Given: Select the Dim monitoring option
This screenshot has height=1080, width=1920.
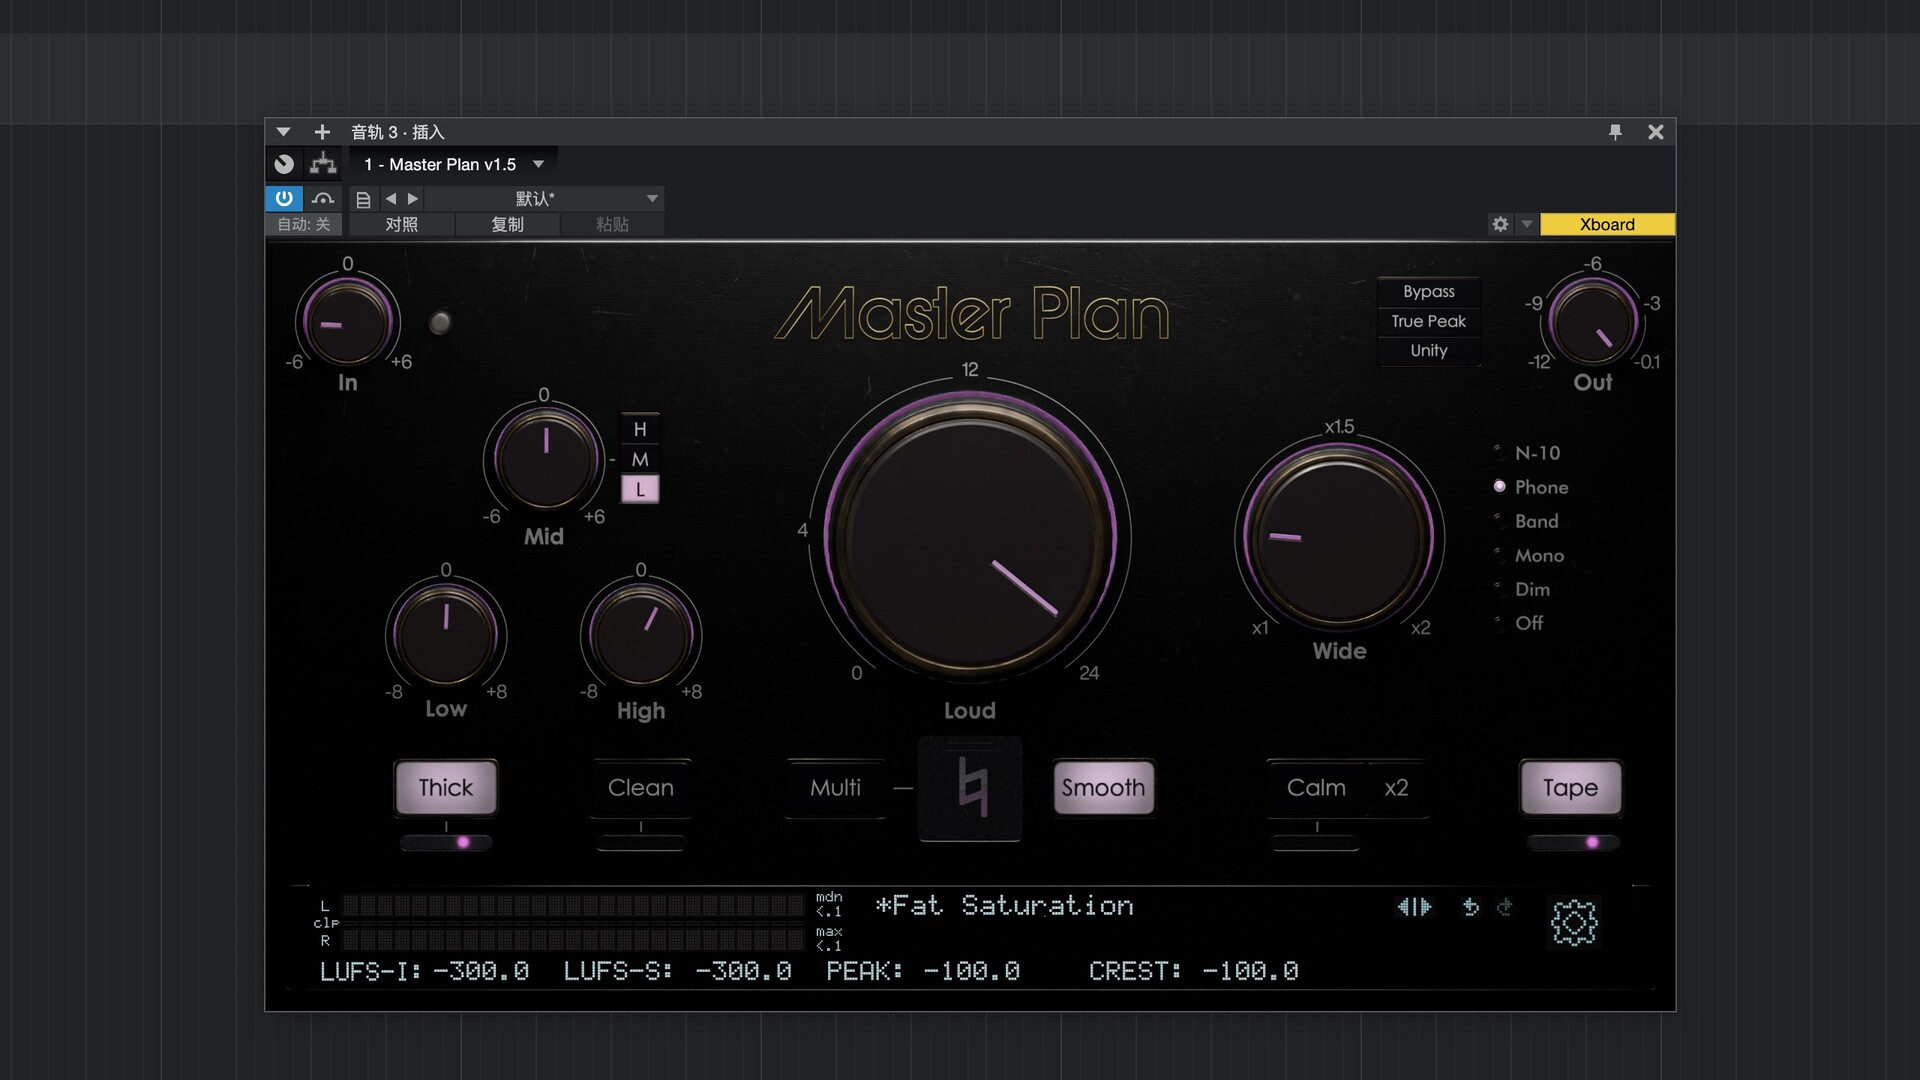Looking at the screenshot, I should 1522,589.
